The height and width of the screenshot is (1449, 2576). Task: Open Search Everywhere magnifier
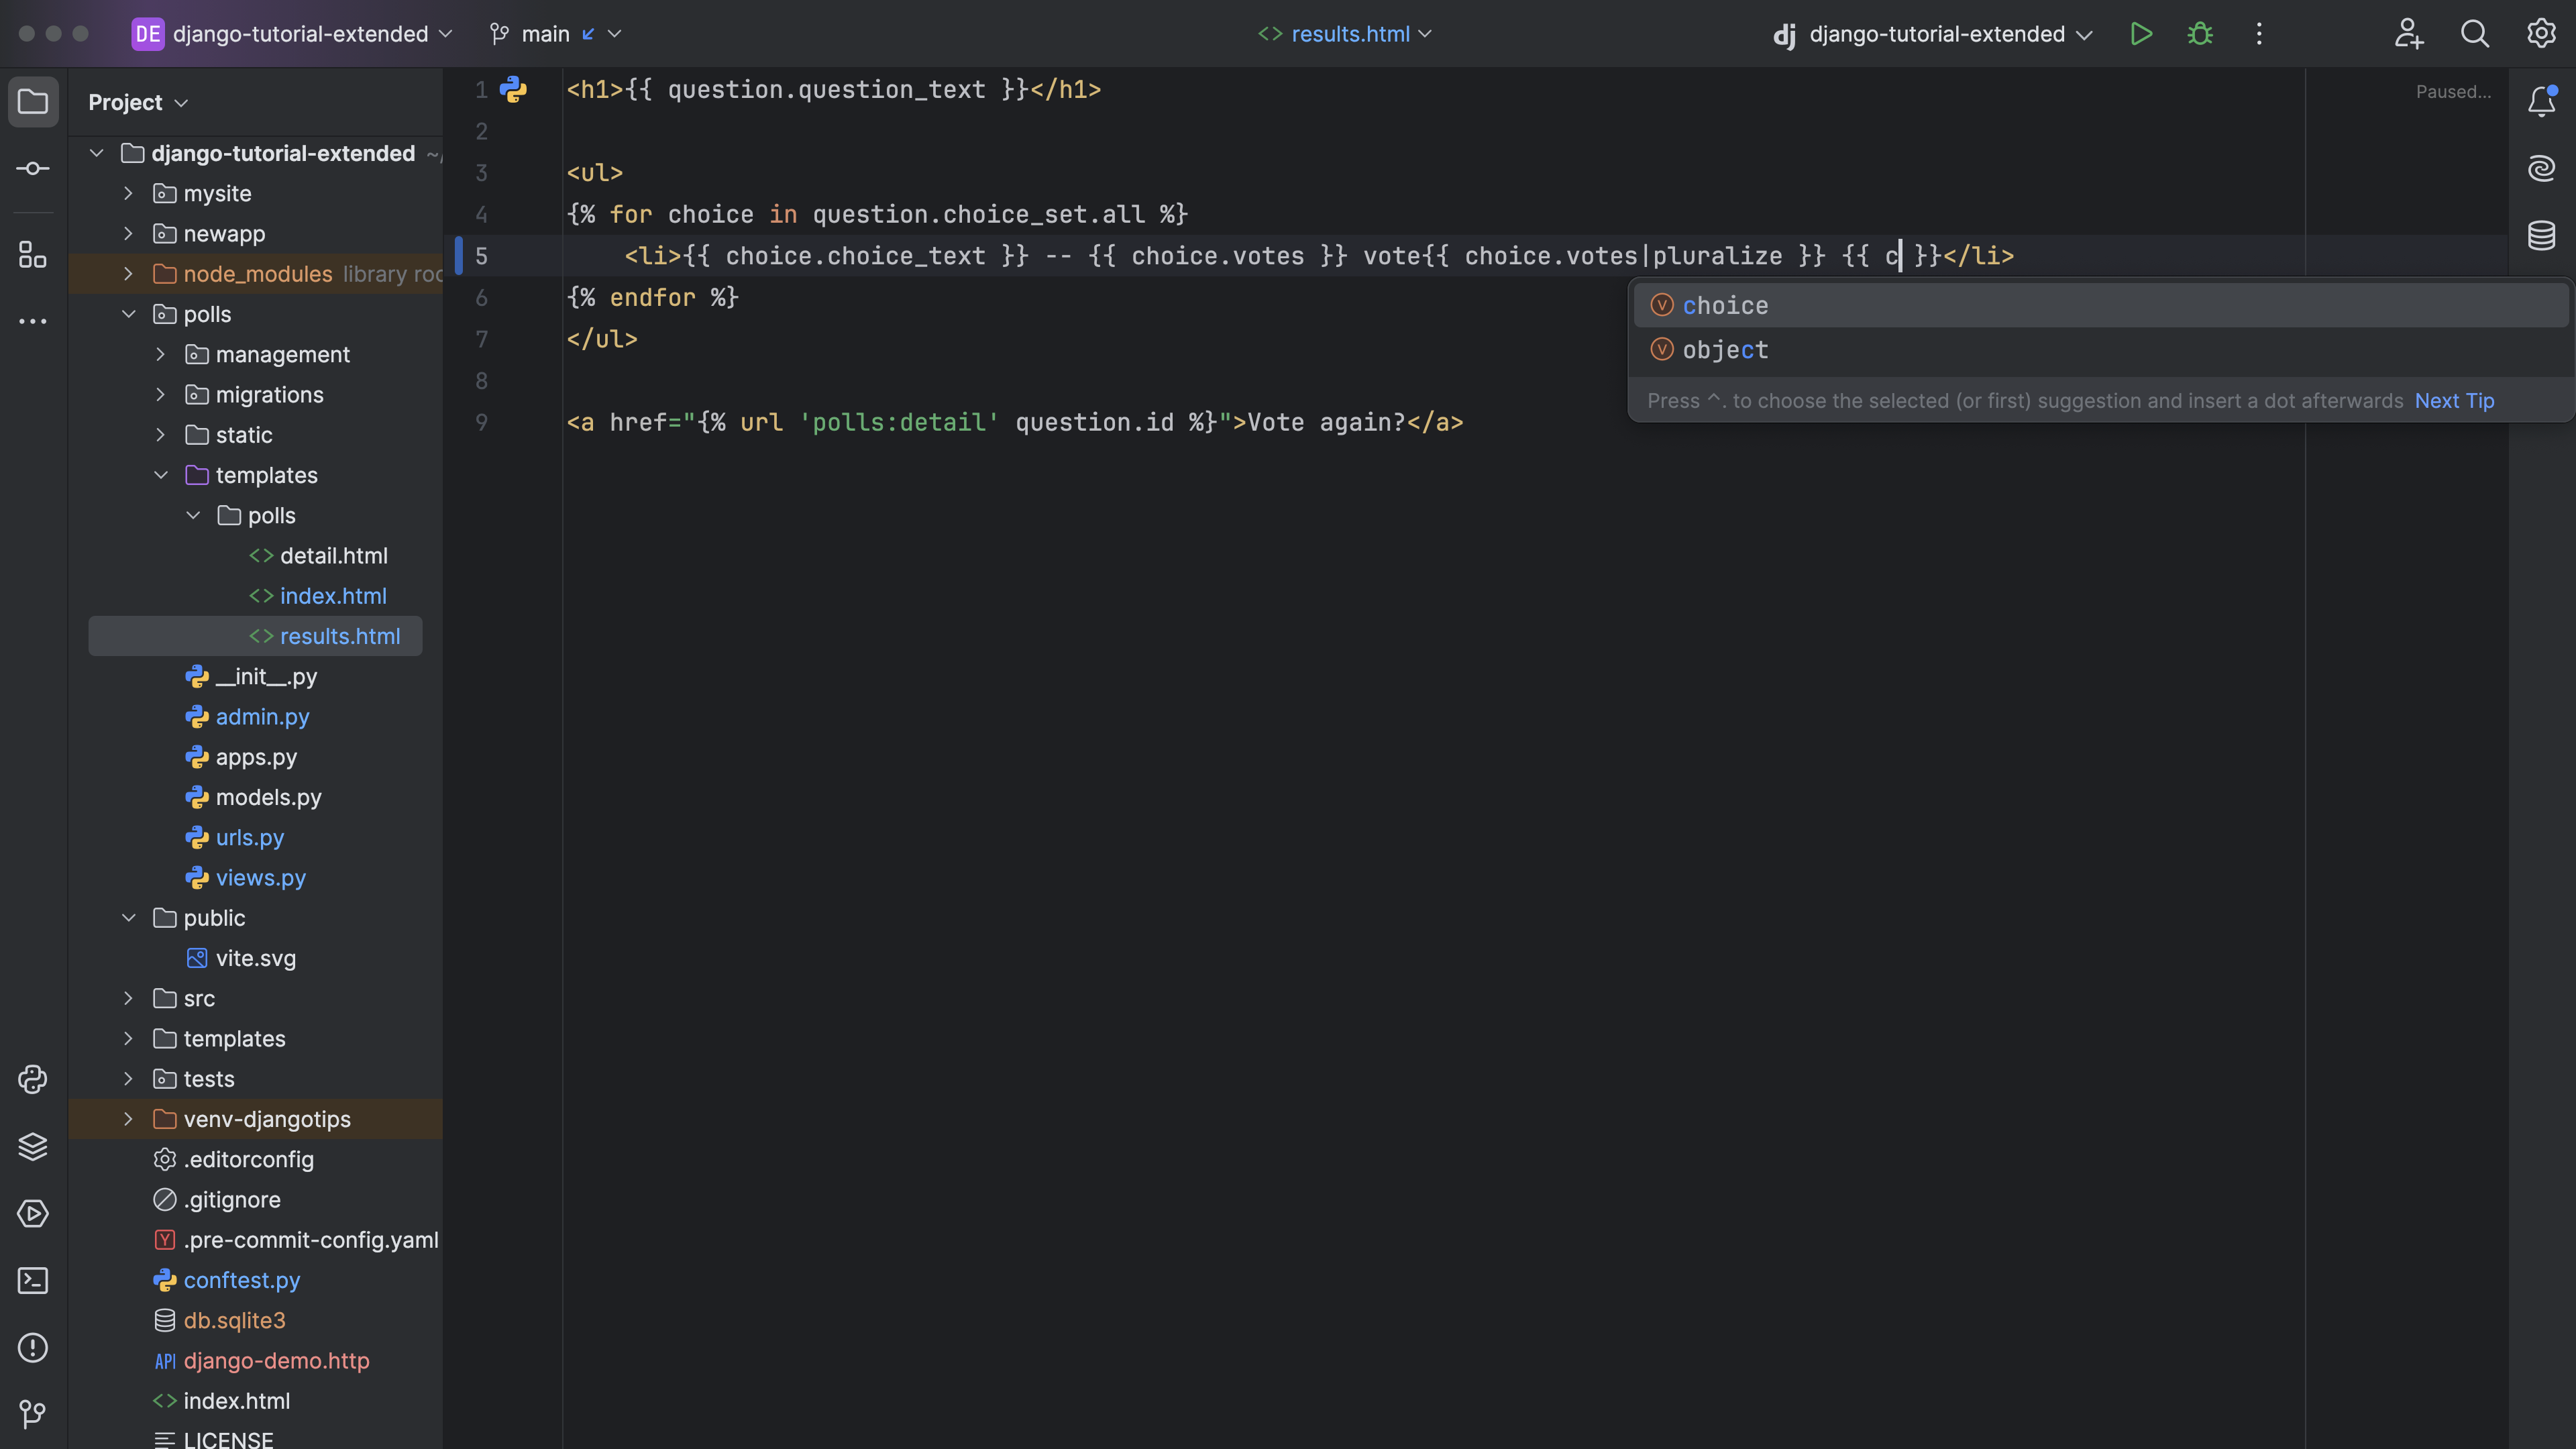point(2475,34)
